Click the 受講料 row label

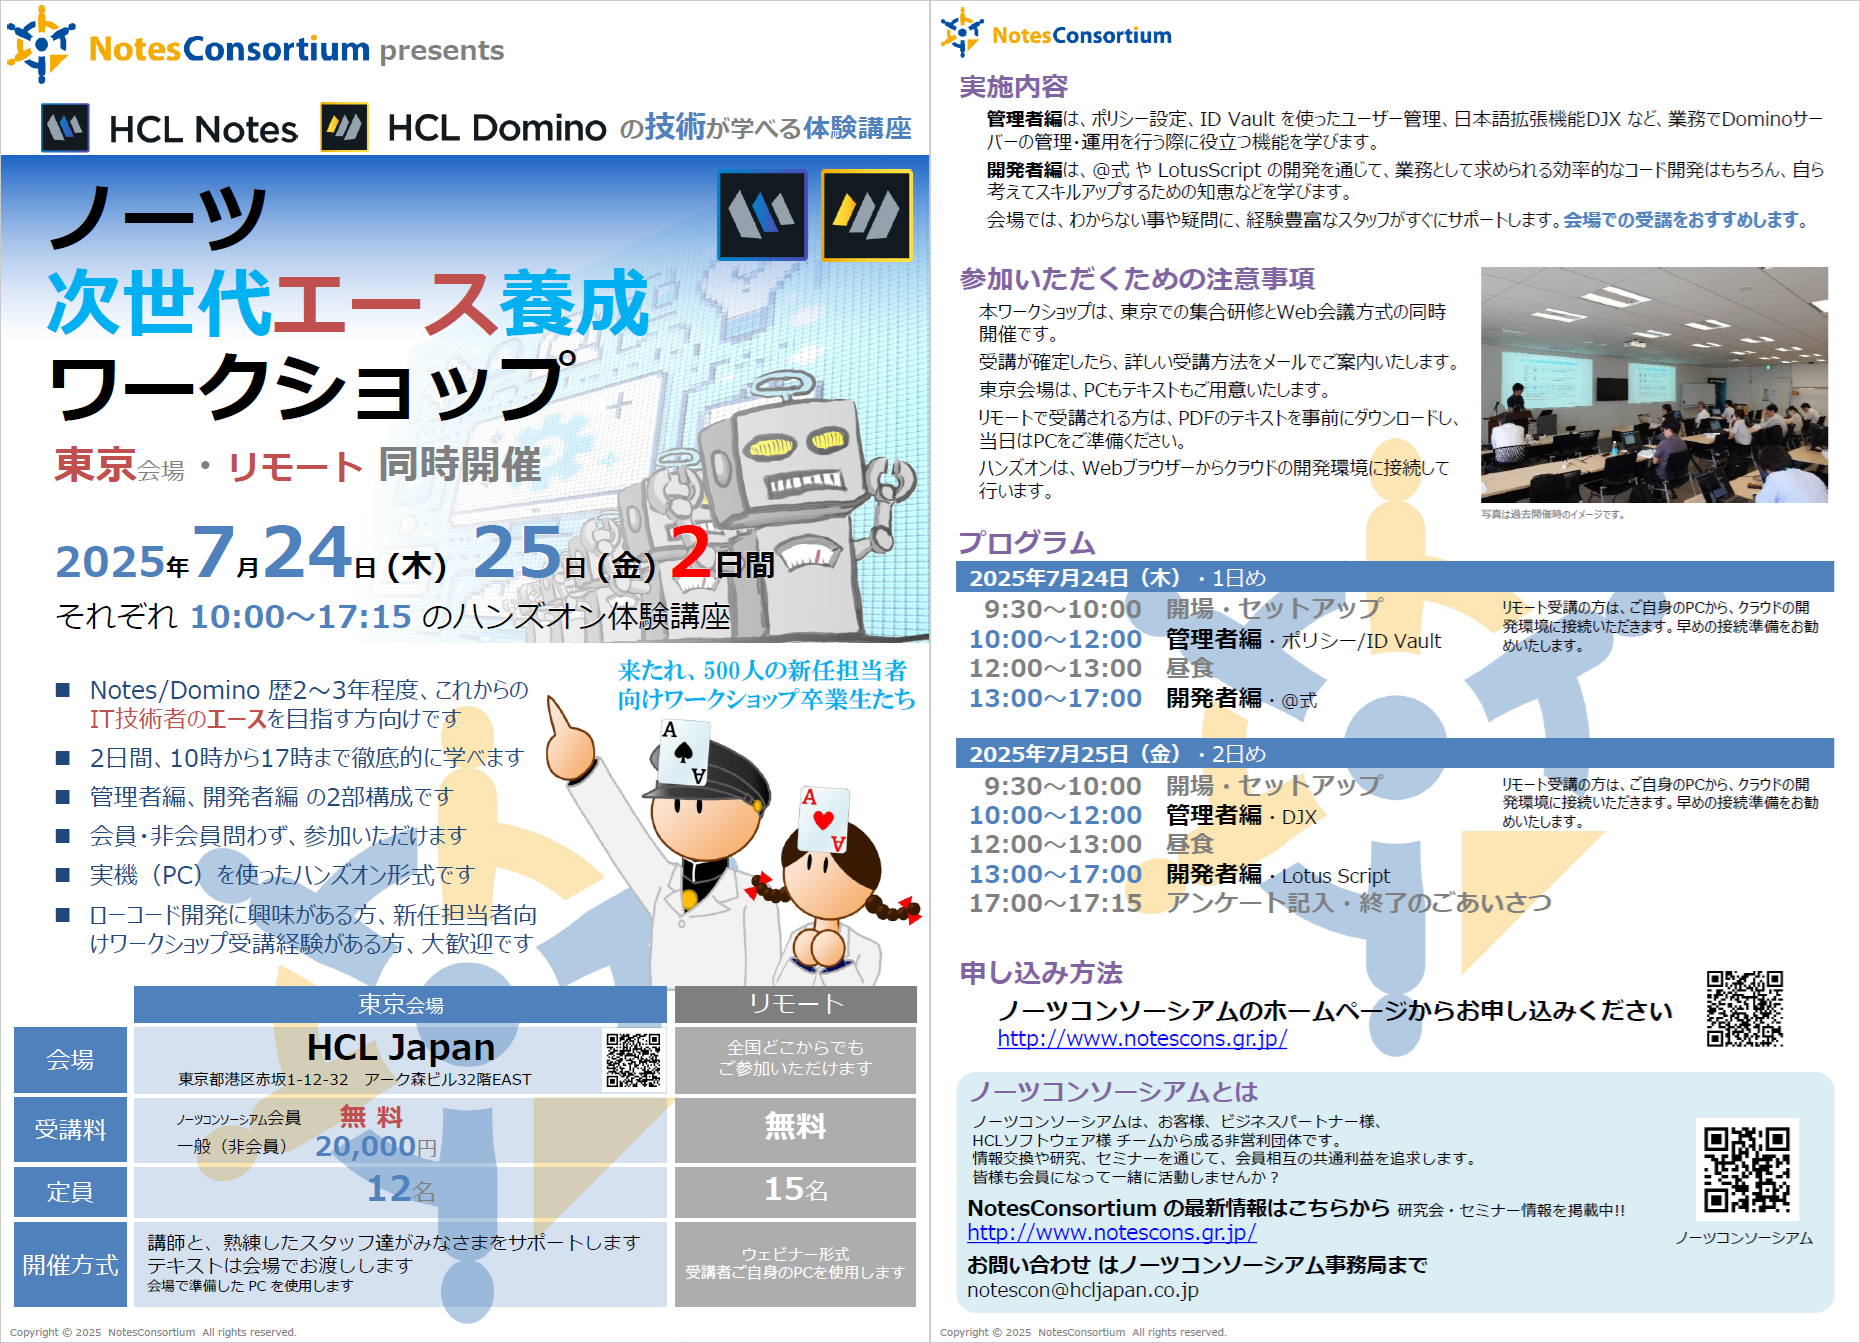[x=70, y=1130]
